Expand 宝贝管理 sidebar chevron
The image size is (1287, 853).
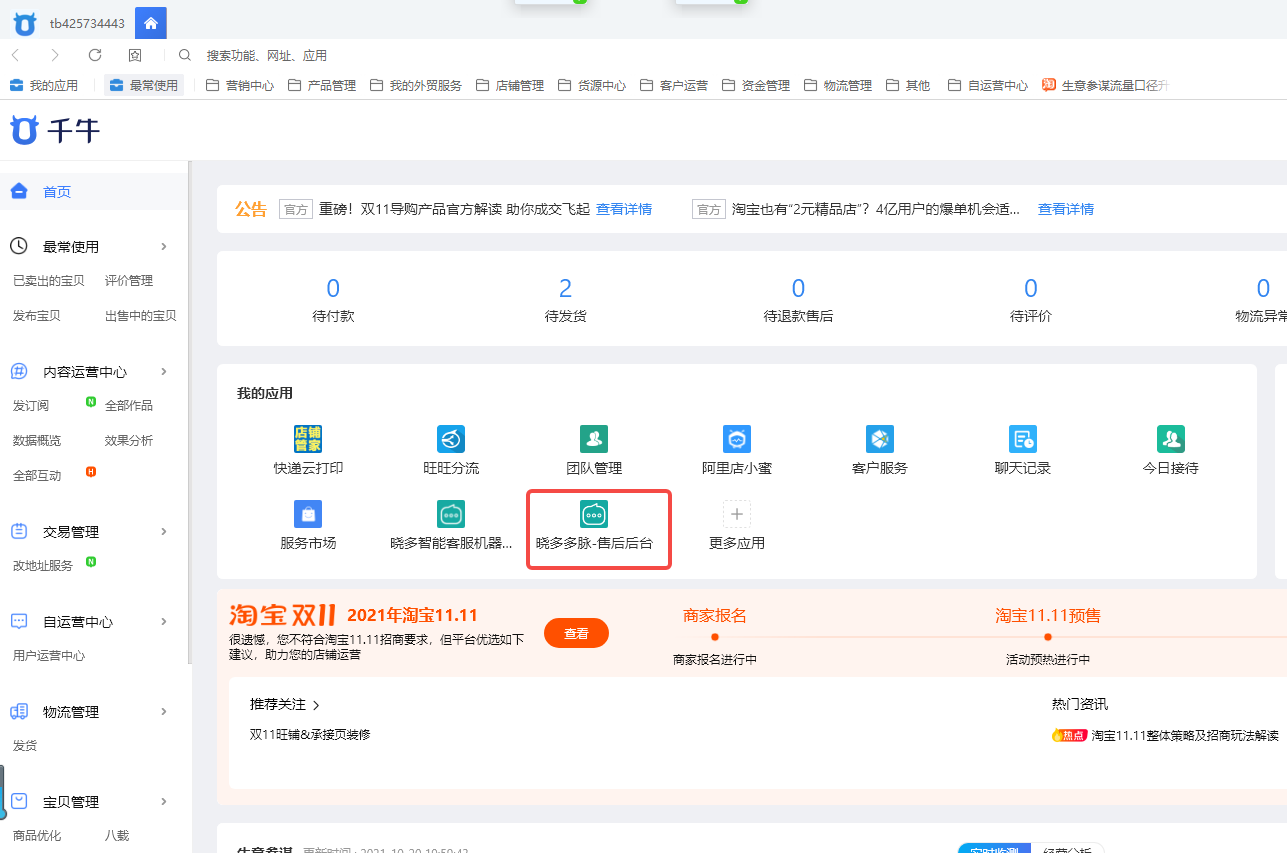point(164,802)
